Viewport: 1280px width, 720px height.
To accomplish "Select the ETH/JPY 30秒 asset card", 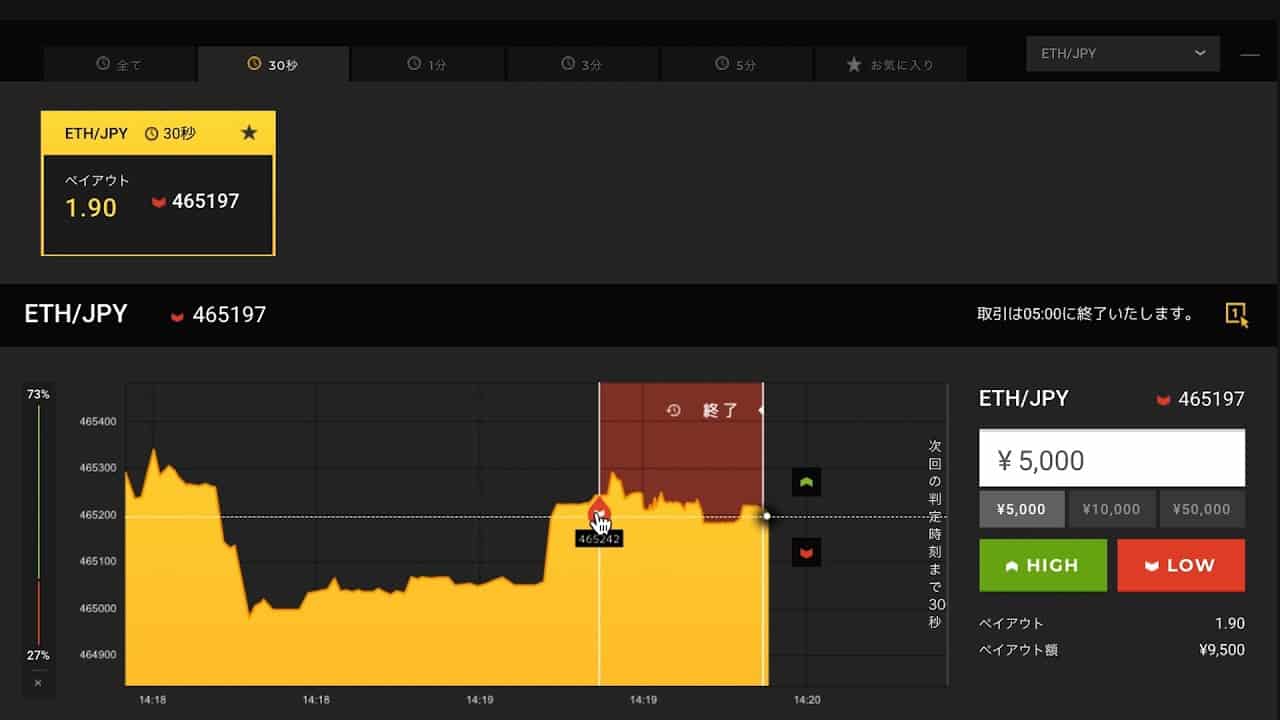I will pos(158,183).
